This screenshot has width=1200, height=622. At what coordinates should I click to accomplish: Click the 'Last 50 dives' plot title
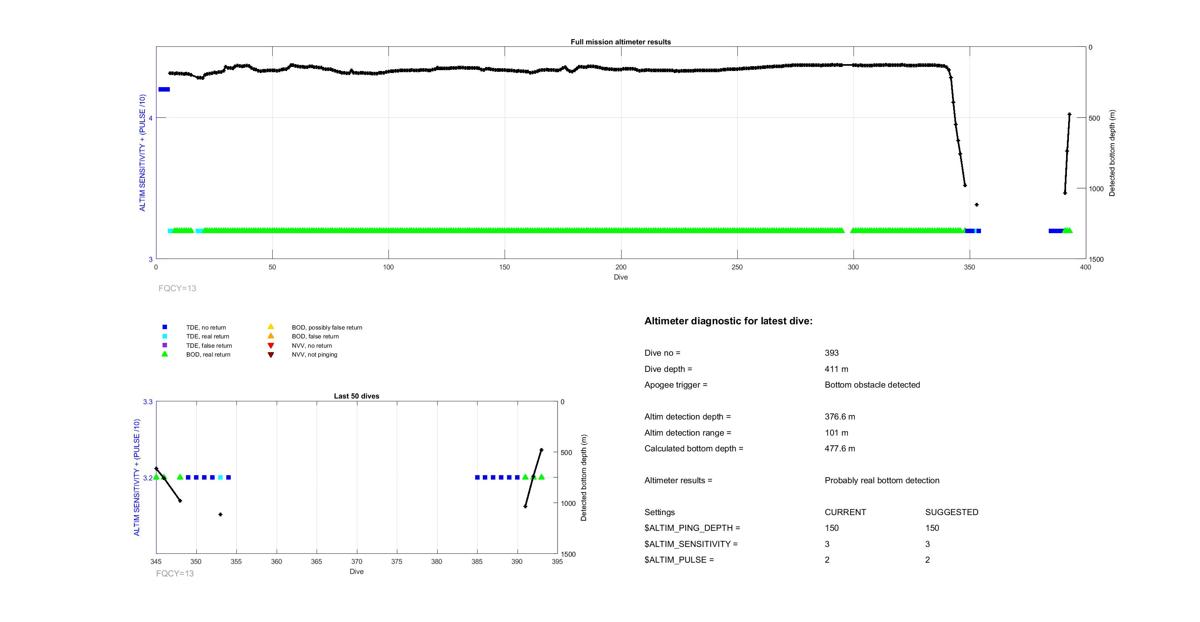(356, 396)
